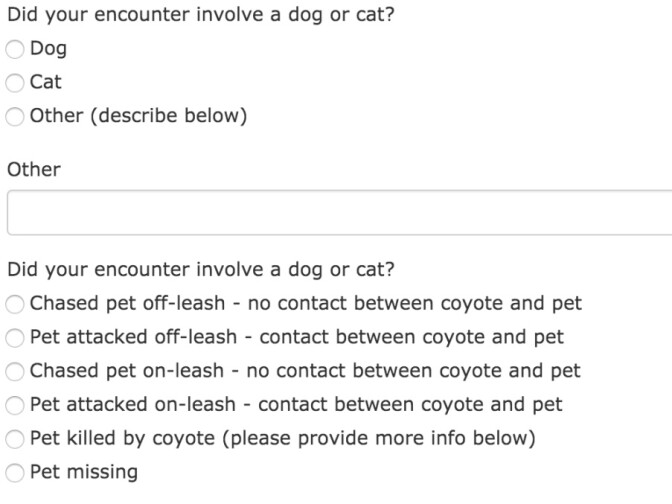Click the "Pet killed by coyote" label text
This screenshot has width=672, height=504.
click(284, 438)
